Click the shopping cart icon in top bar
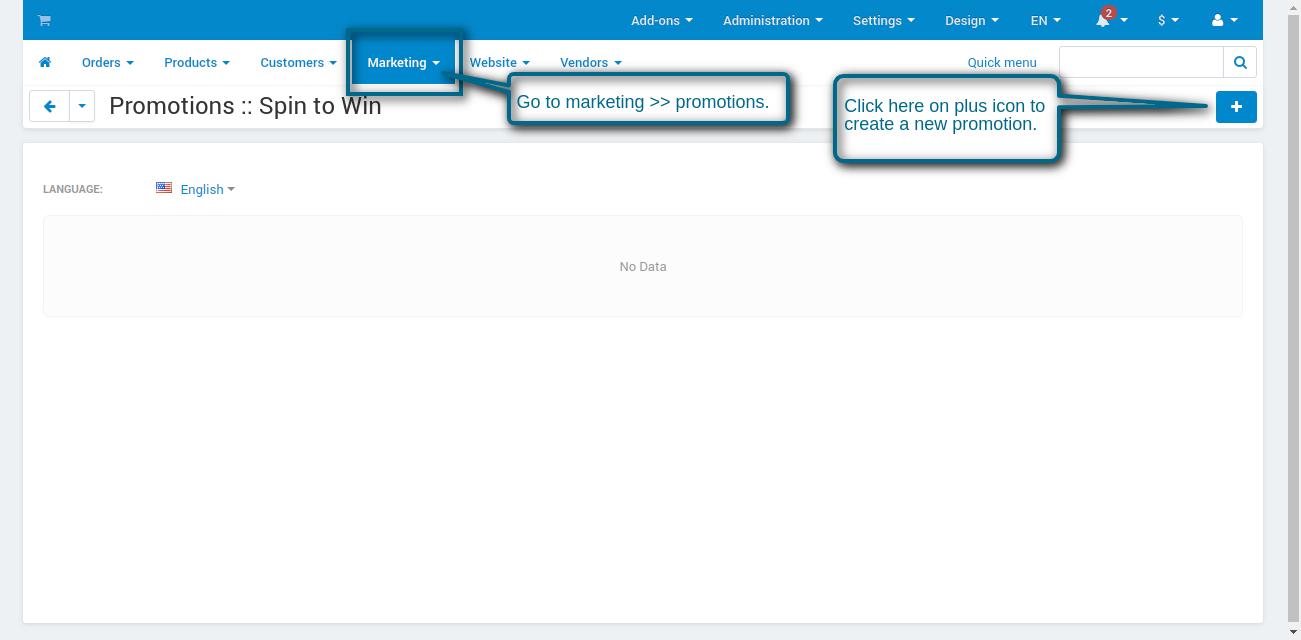Image resolution: width=1301 pixels, height=640 pixels. pyautogui.click(x=44, y=20)
